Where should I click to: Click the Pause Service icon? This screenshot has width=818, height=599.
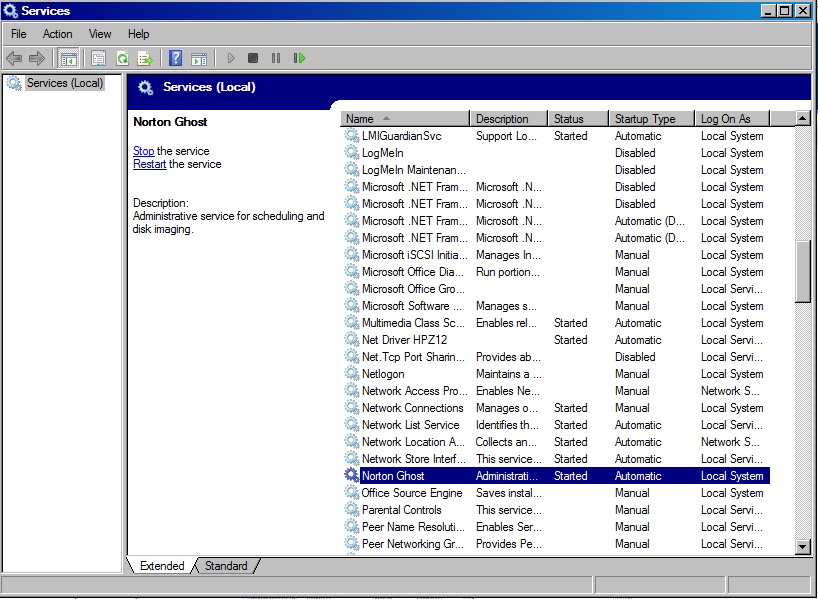(x=276, y=58)
